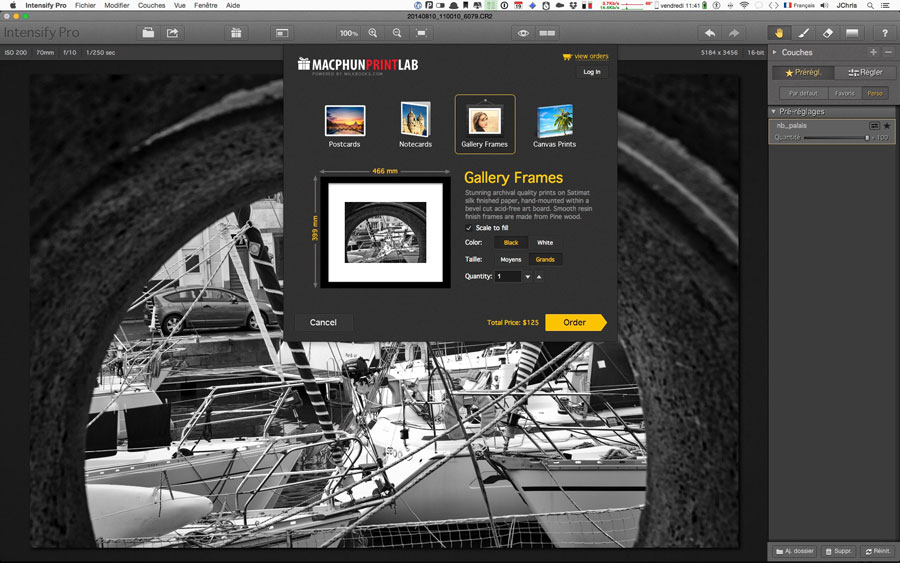Click the Réinit. button
The width and height of the screenshot is (900, 563).
(x=878, y=551)
